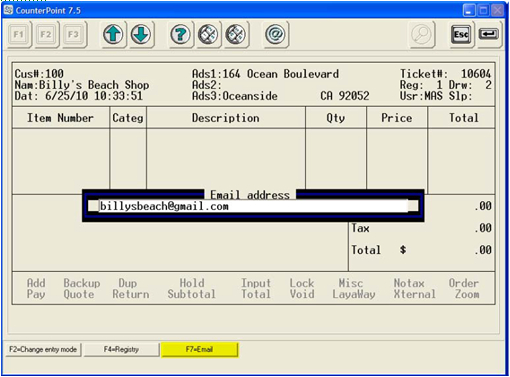Select the Lock Void command

pos(302,289)
